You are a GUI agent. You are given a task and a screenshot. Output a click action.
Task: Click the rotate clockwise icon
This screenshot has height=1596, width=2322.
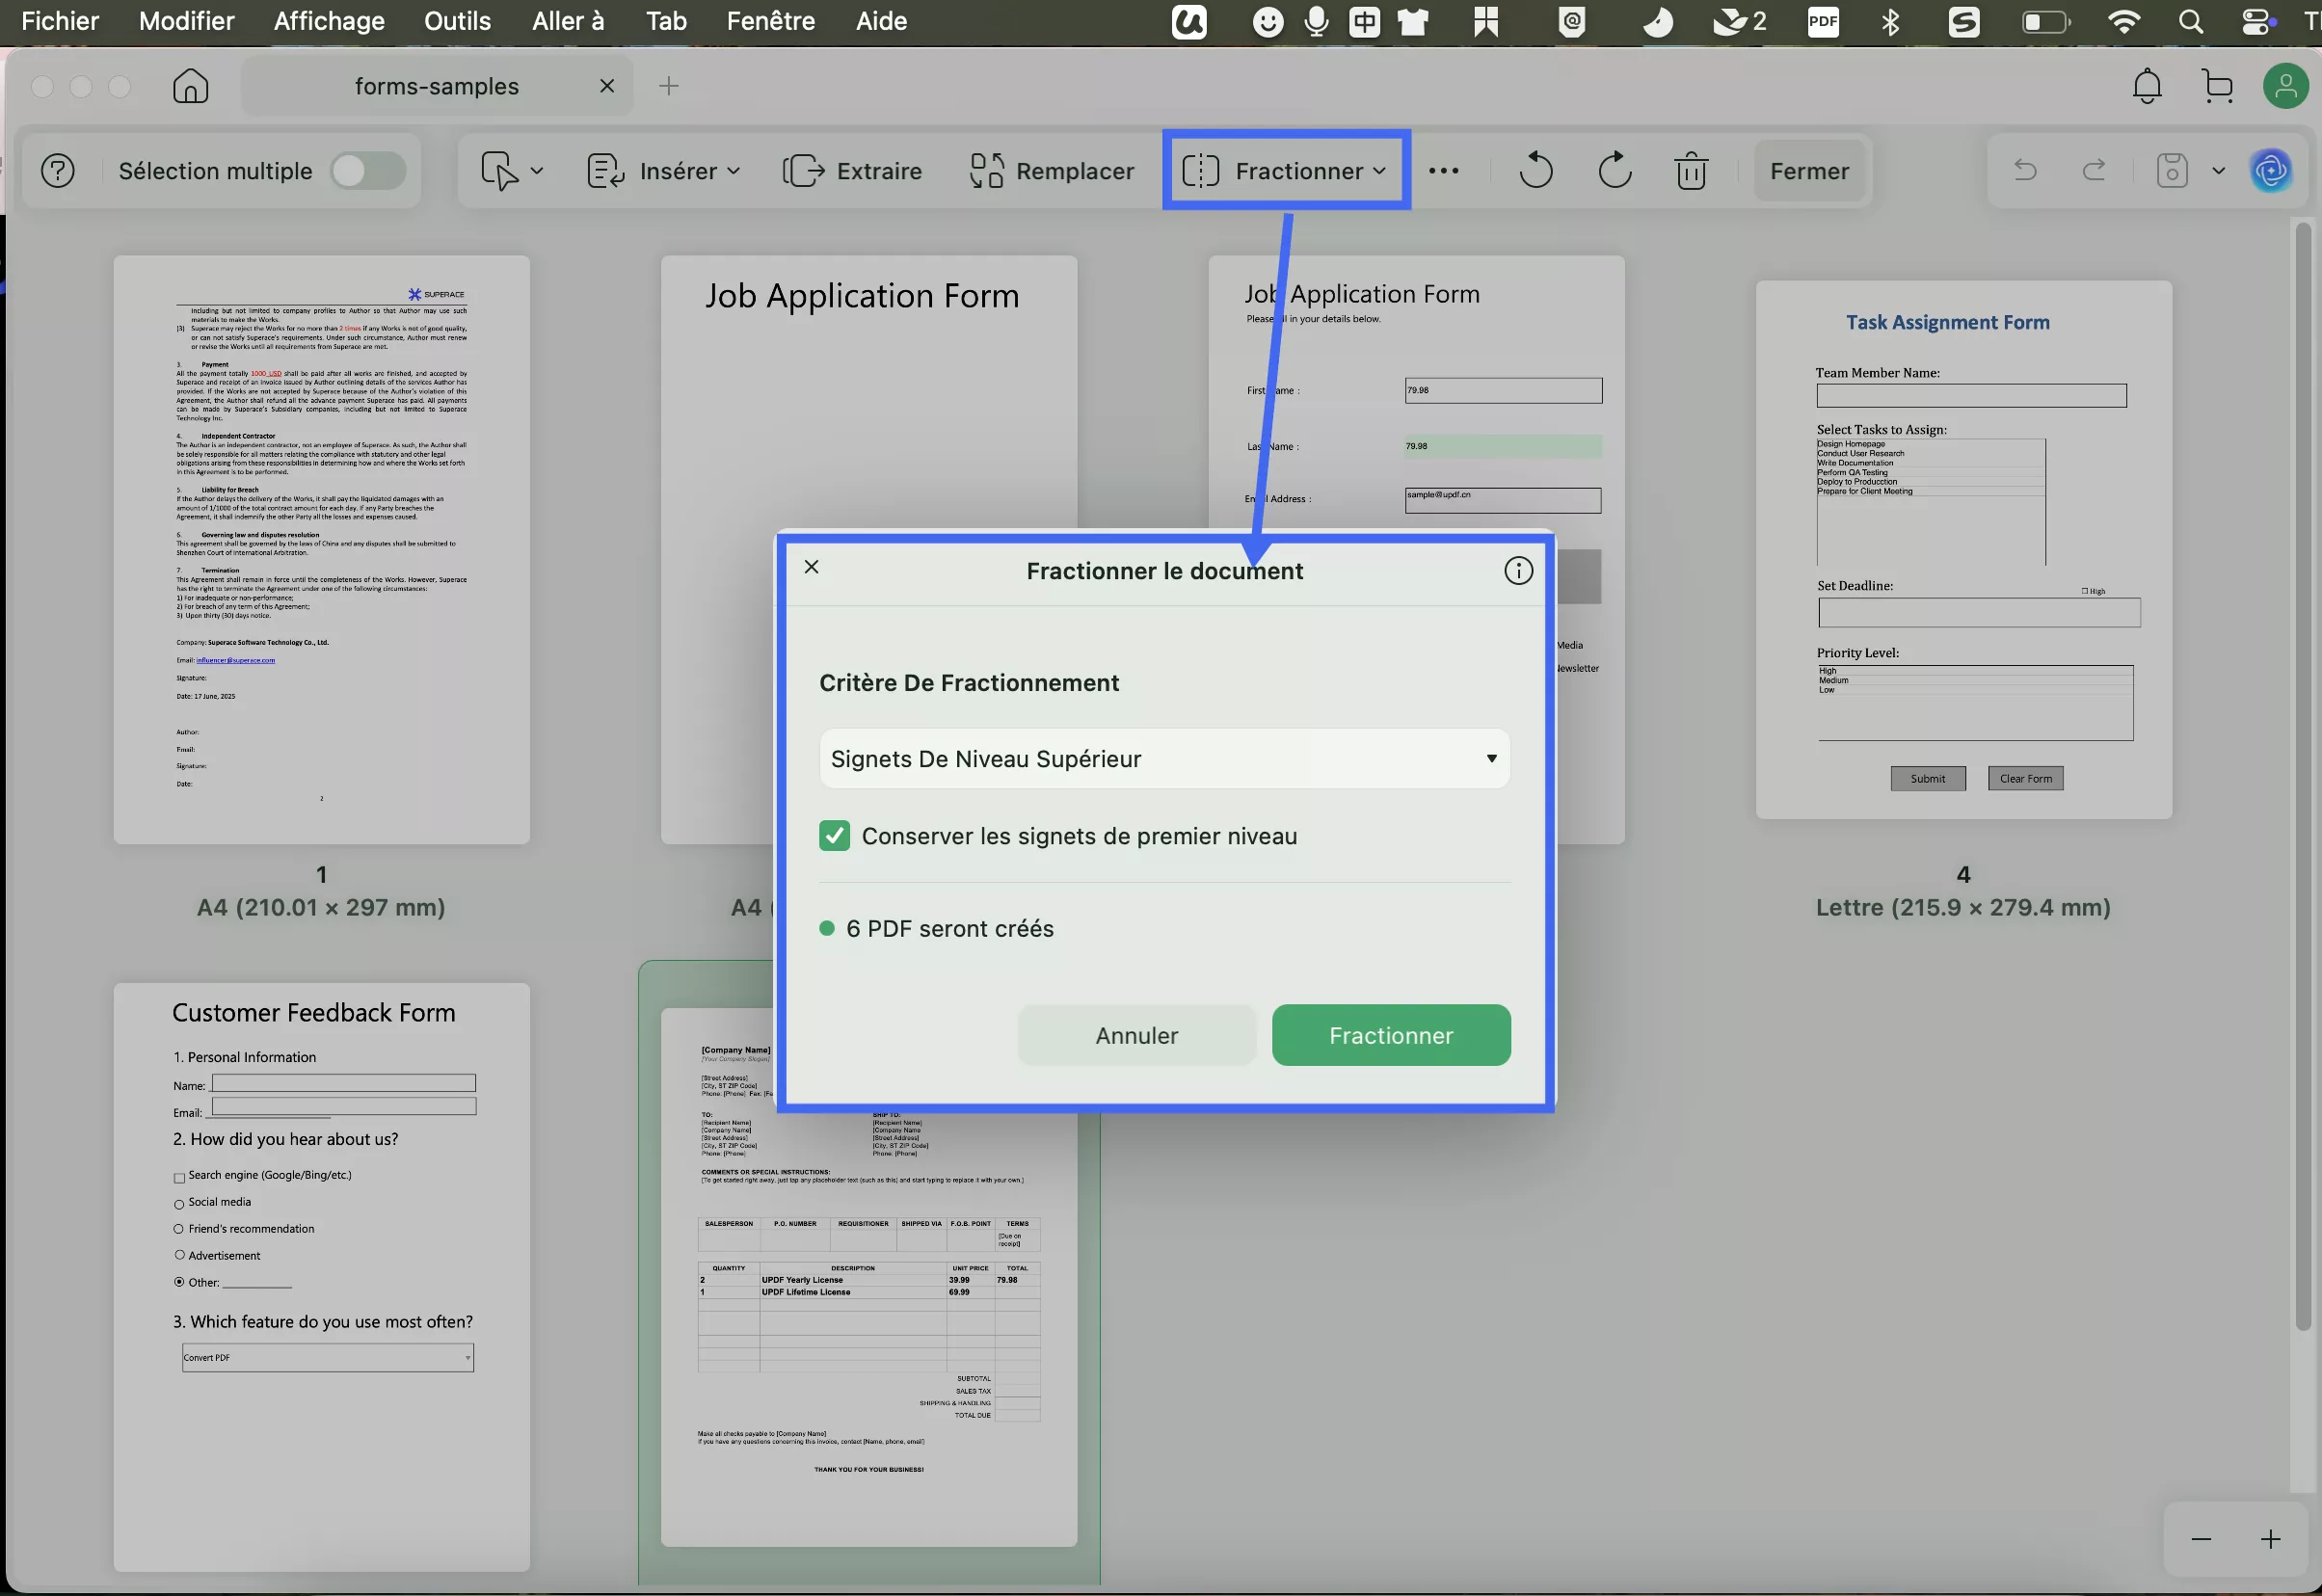tap(1614, 171)
